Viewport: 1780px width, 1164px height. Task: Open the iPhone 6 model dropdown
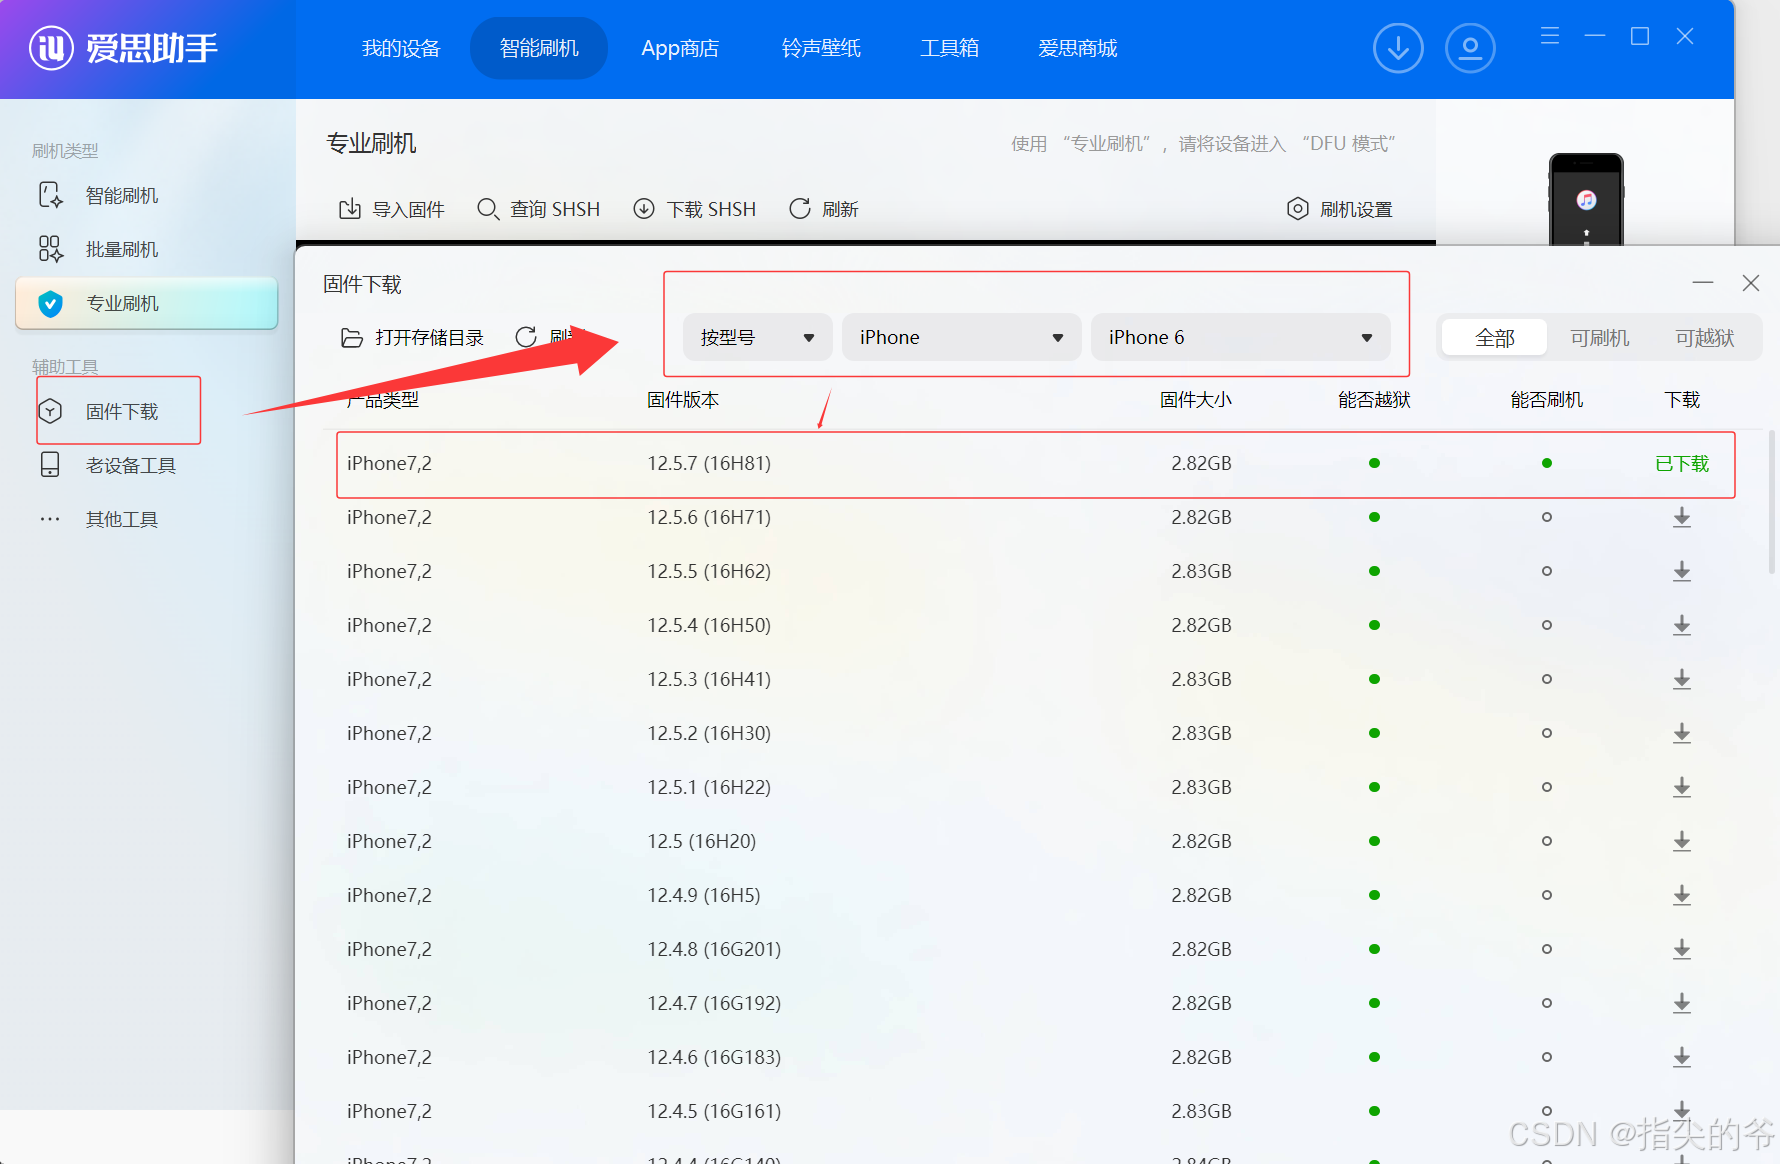click(1240, 337)
